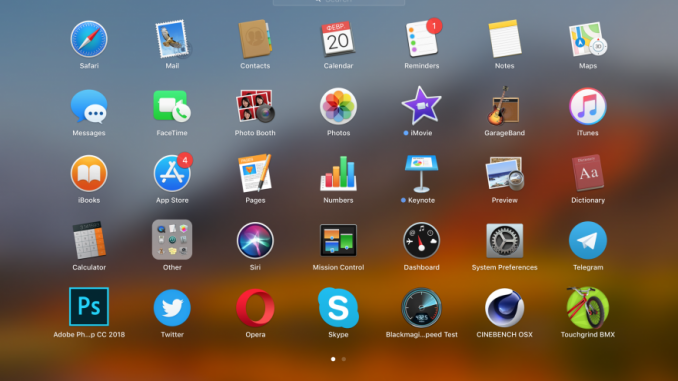Launch Telegram messenger
678x381 pixels.
pyautogui.click(x=588, y=240)
